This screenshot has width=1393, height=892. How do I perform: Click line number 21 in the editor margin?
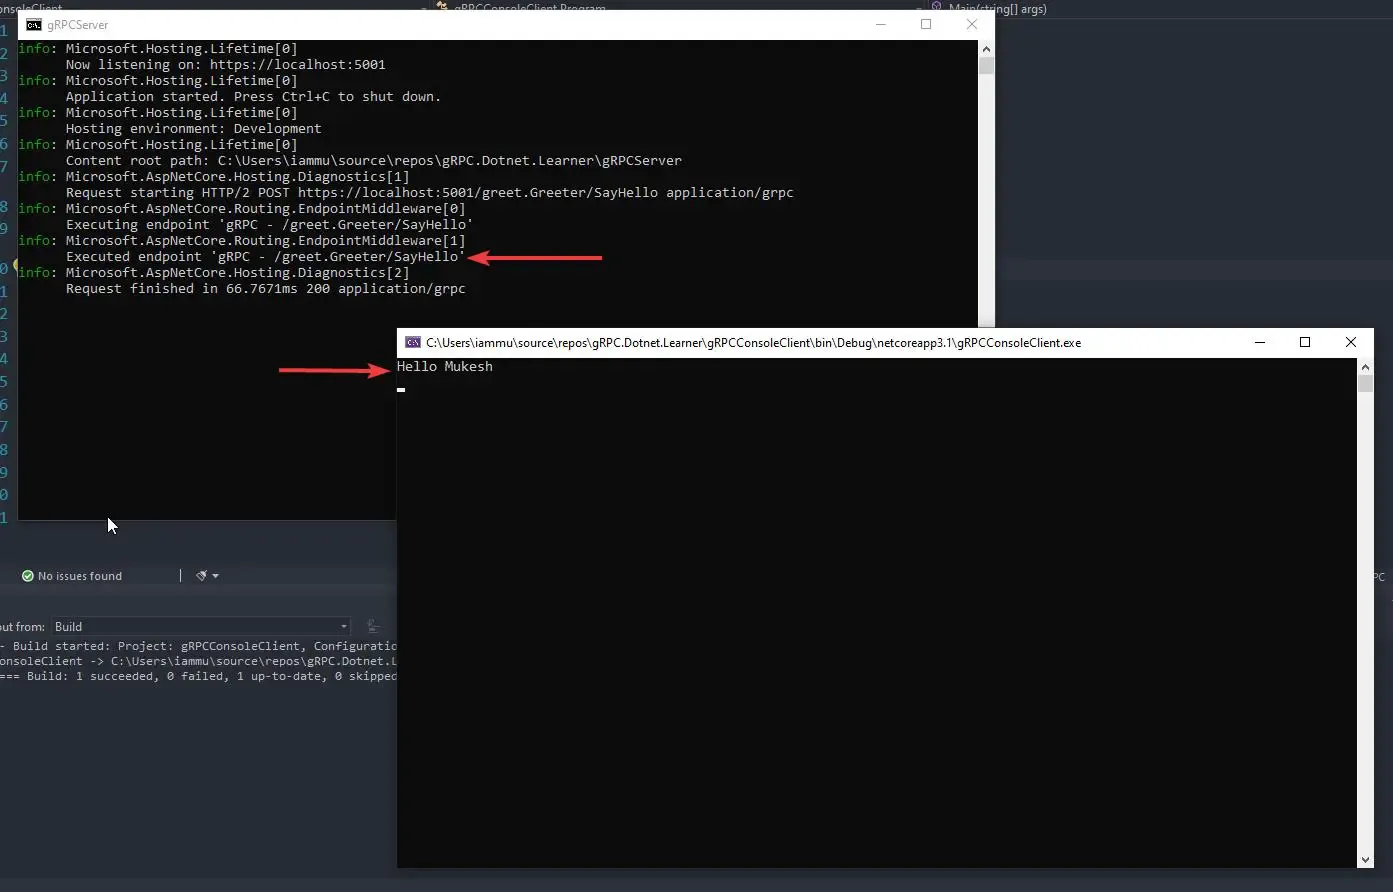tap(7, 517)
